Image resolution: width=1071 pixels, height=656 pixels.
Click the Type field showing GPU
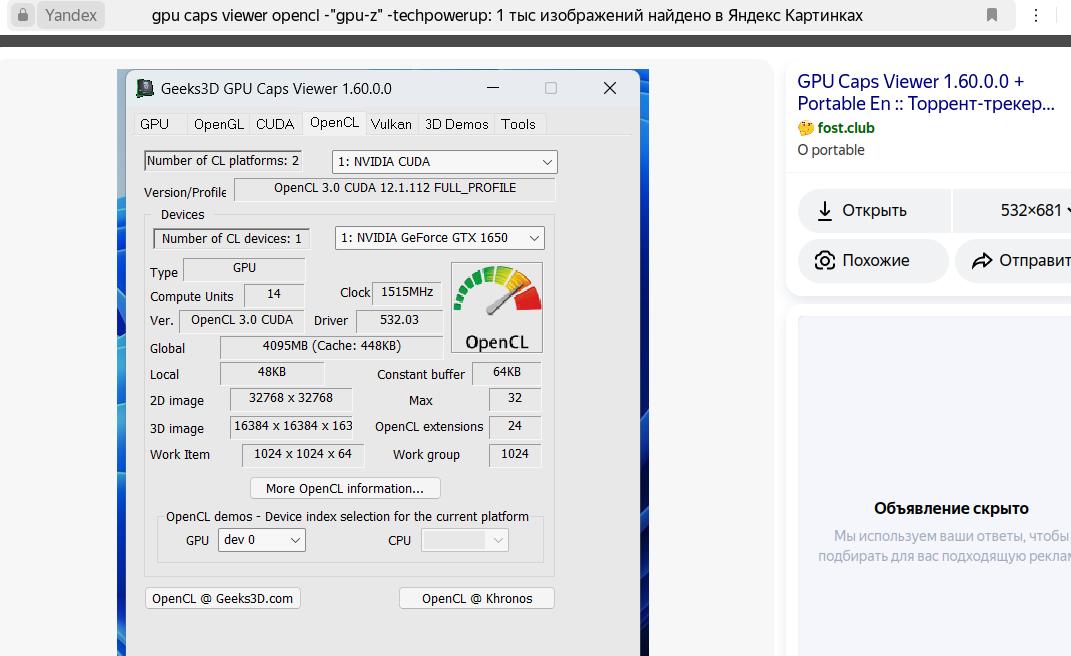click(244, 269)
